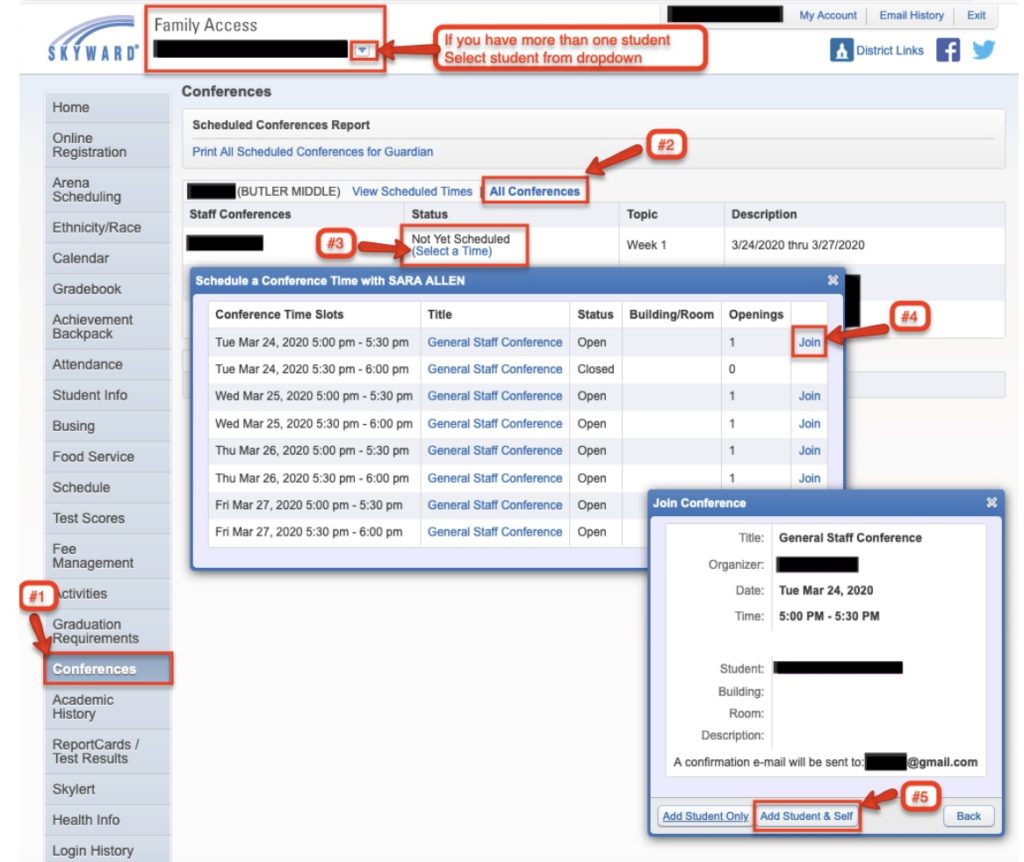
Task: Go to Attendance in the sidebar
Action: tap(107, 364)
